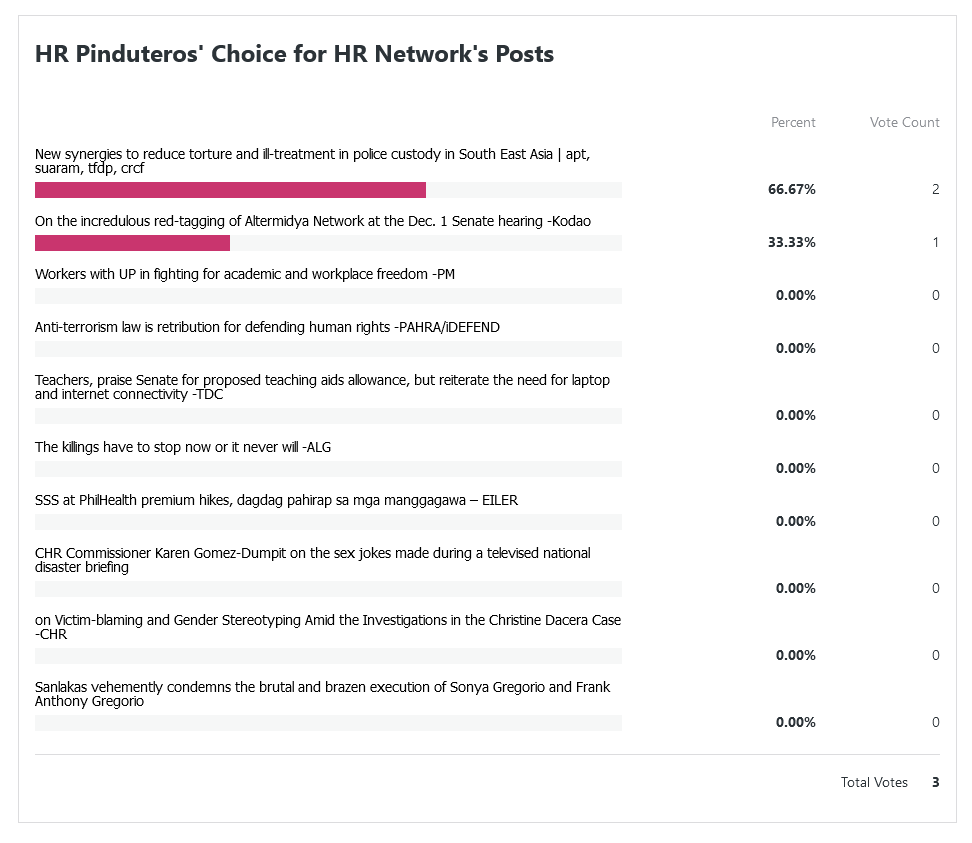
Task: Click the Total Votes label
Action: [x=874, y=783]
